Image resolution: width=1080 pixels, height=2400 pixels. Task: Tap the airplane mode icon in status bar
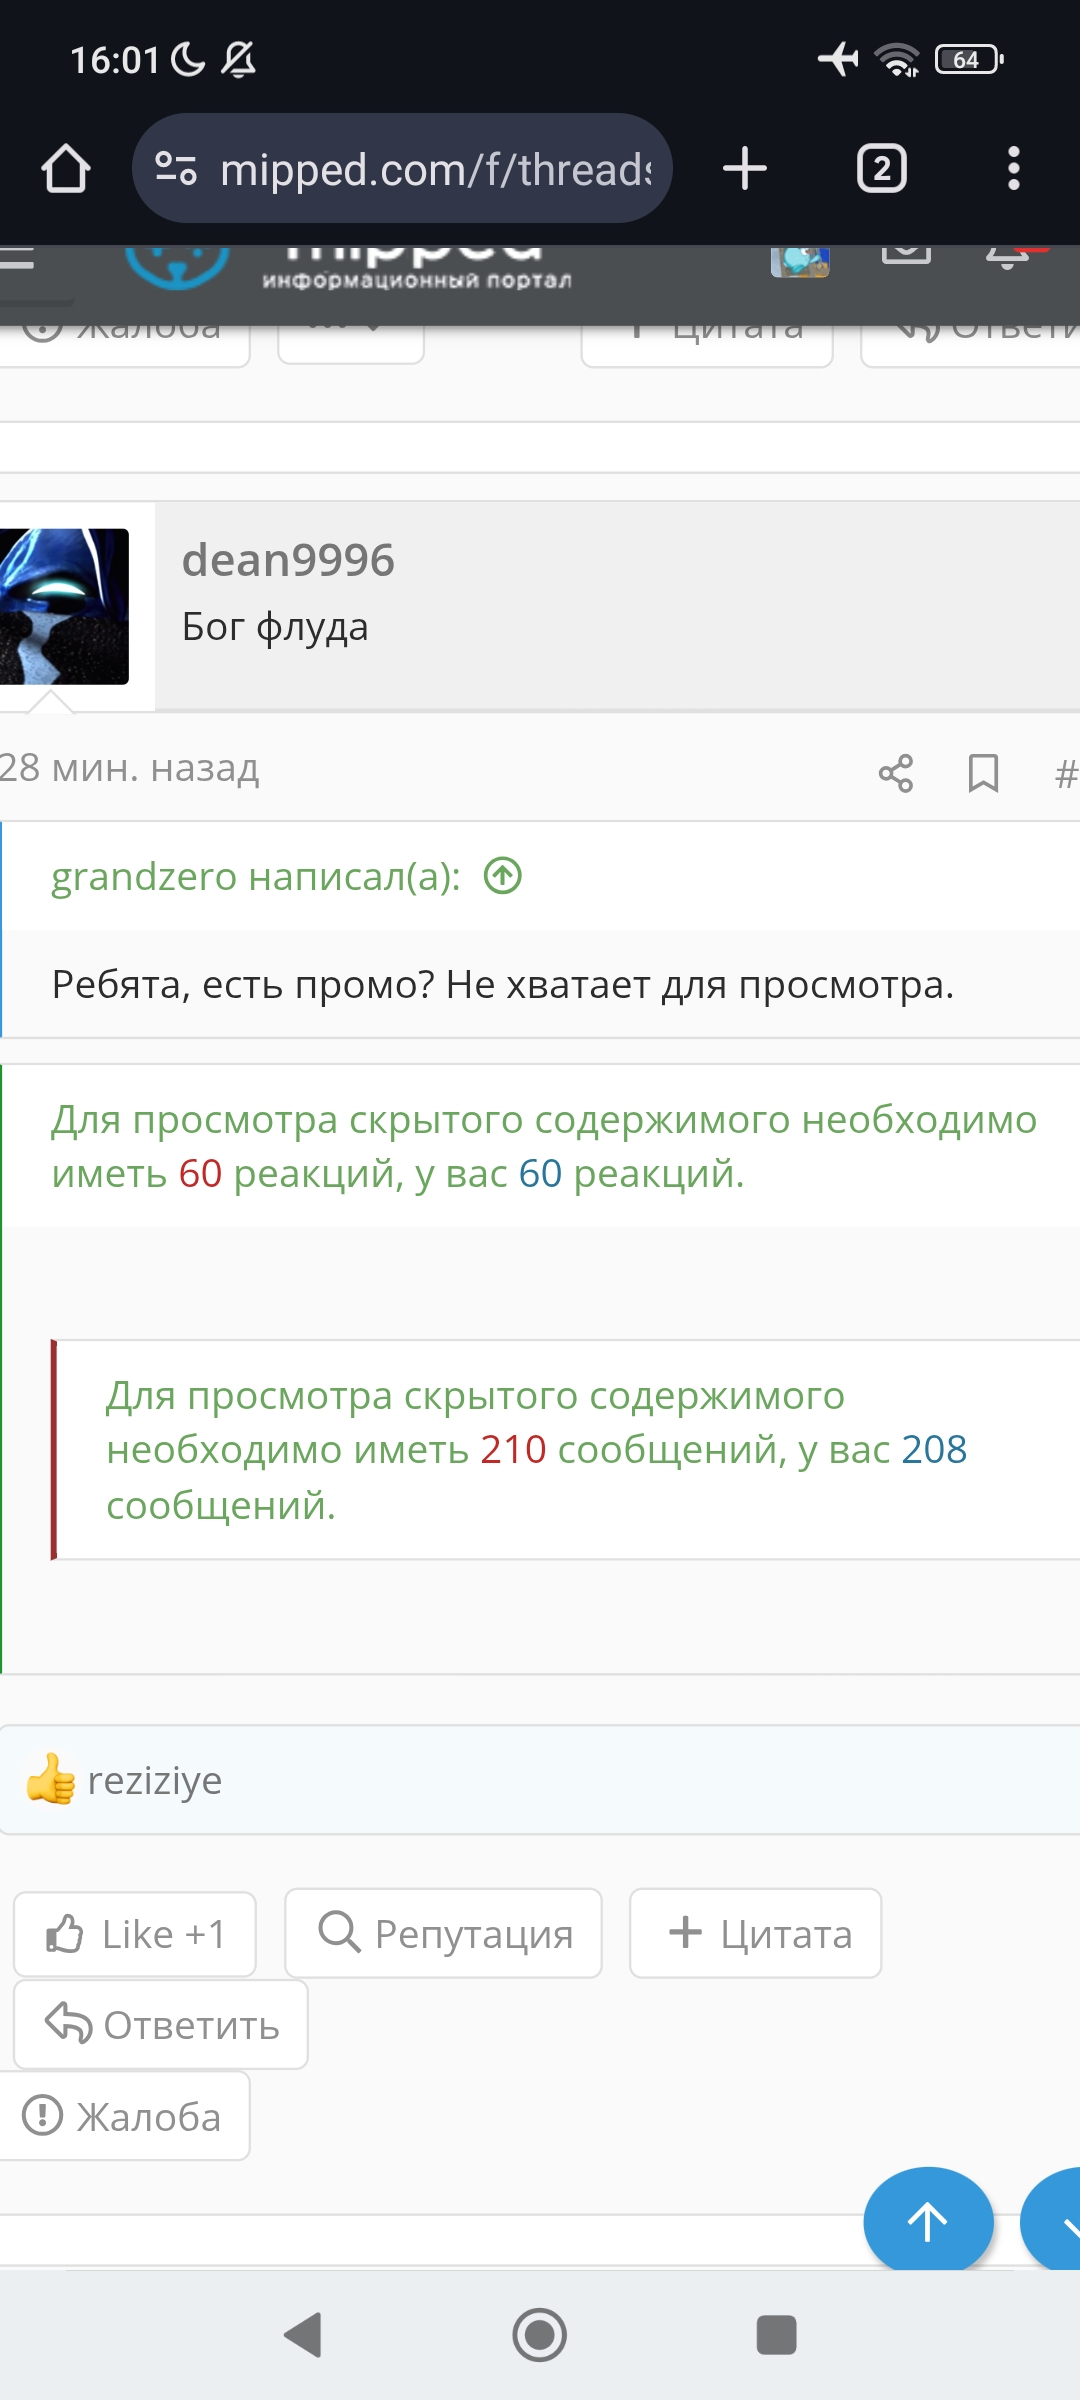point(838,60)
